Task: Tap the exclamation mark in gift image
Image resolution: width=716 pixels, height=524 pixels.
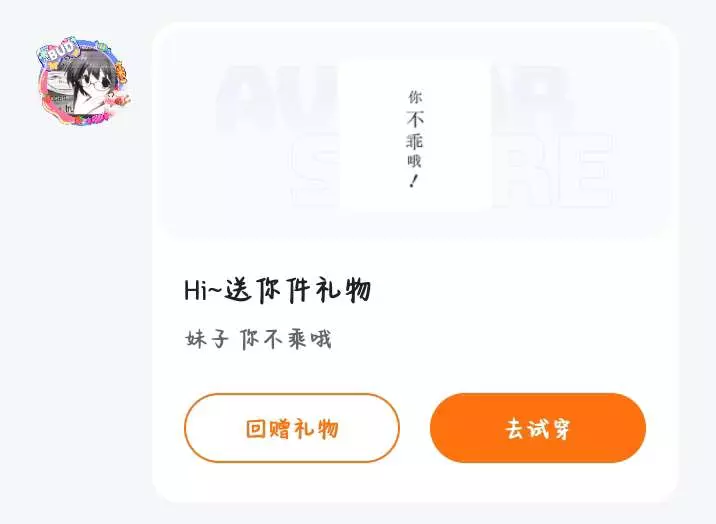Action: pyautogui.click(x=414, y=180)
